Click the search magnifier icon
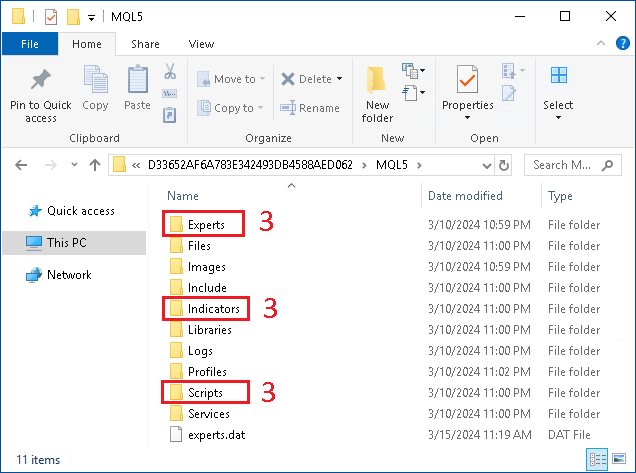The image size is (636, 473). click(608, 165)
